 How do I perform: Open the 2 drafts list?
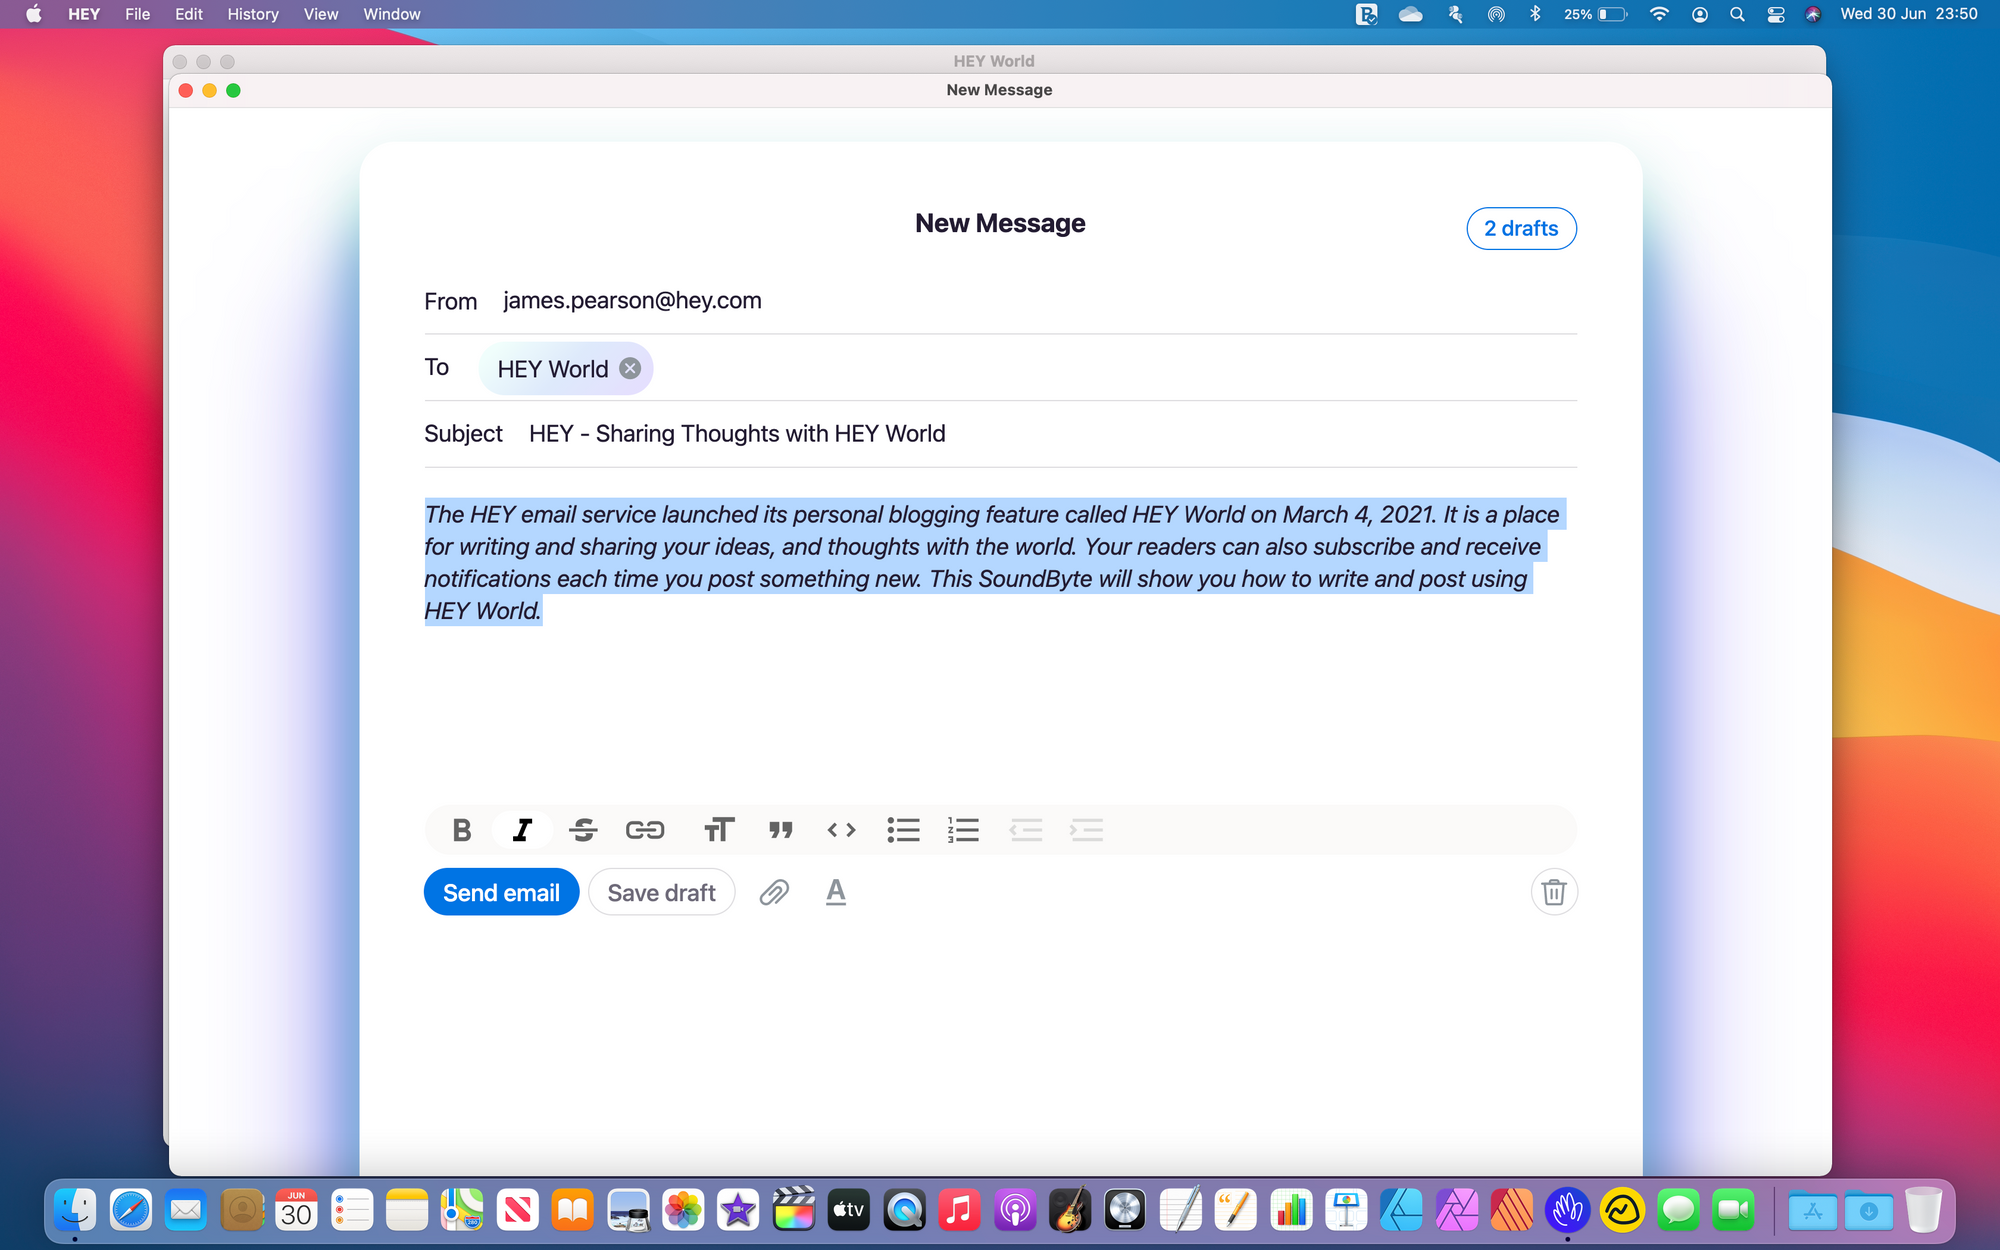1521,228
